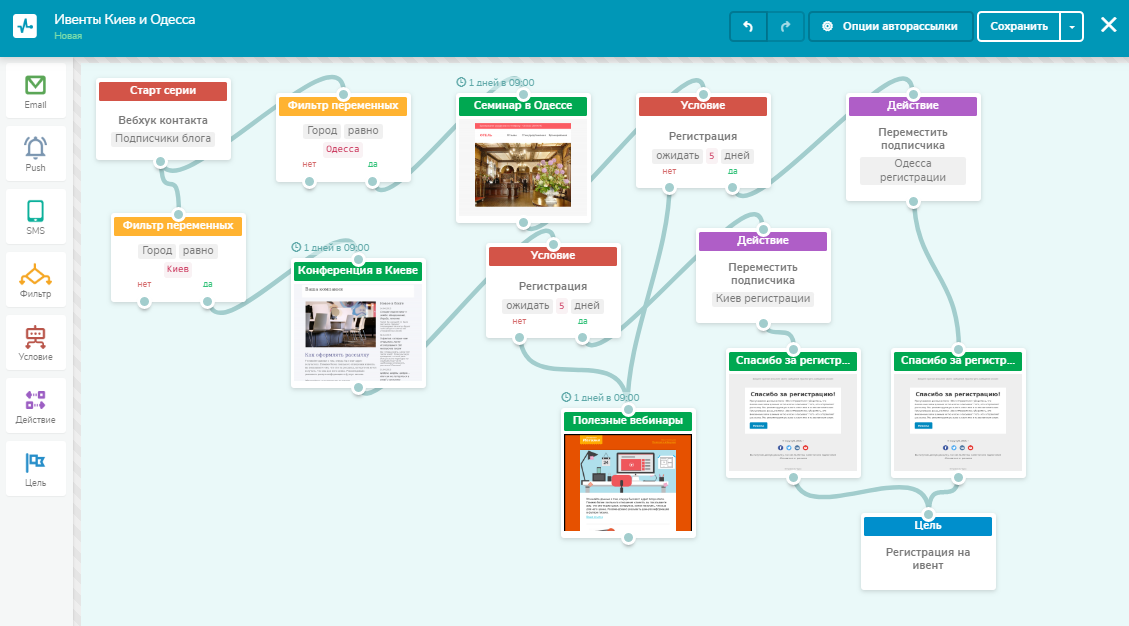
Task: Click the Киев регистрации tag in Действие
Action: click(762, 298)
